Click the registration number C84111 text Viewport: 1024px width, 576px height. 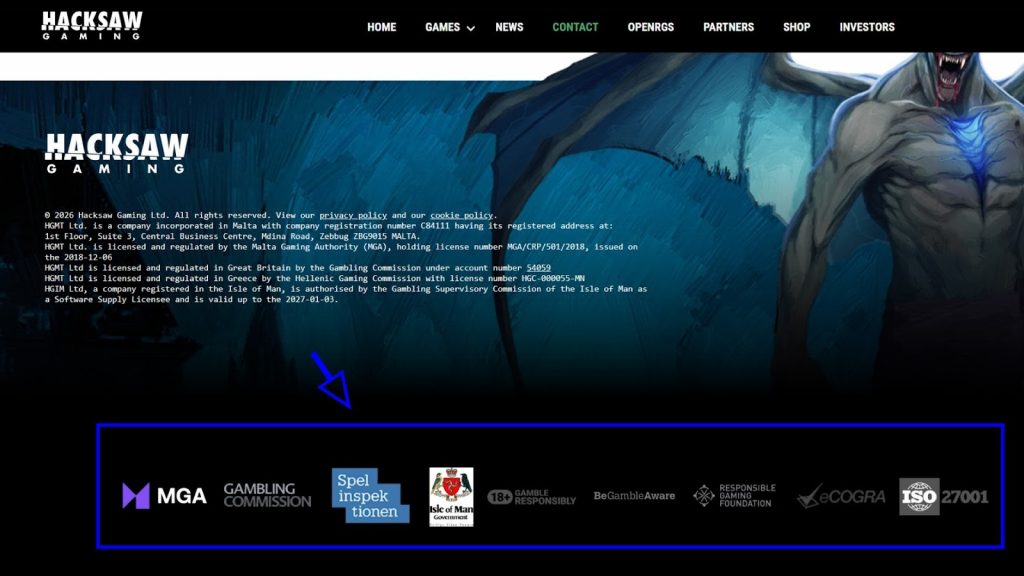coord(434,226)
